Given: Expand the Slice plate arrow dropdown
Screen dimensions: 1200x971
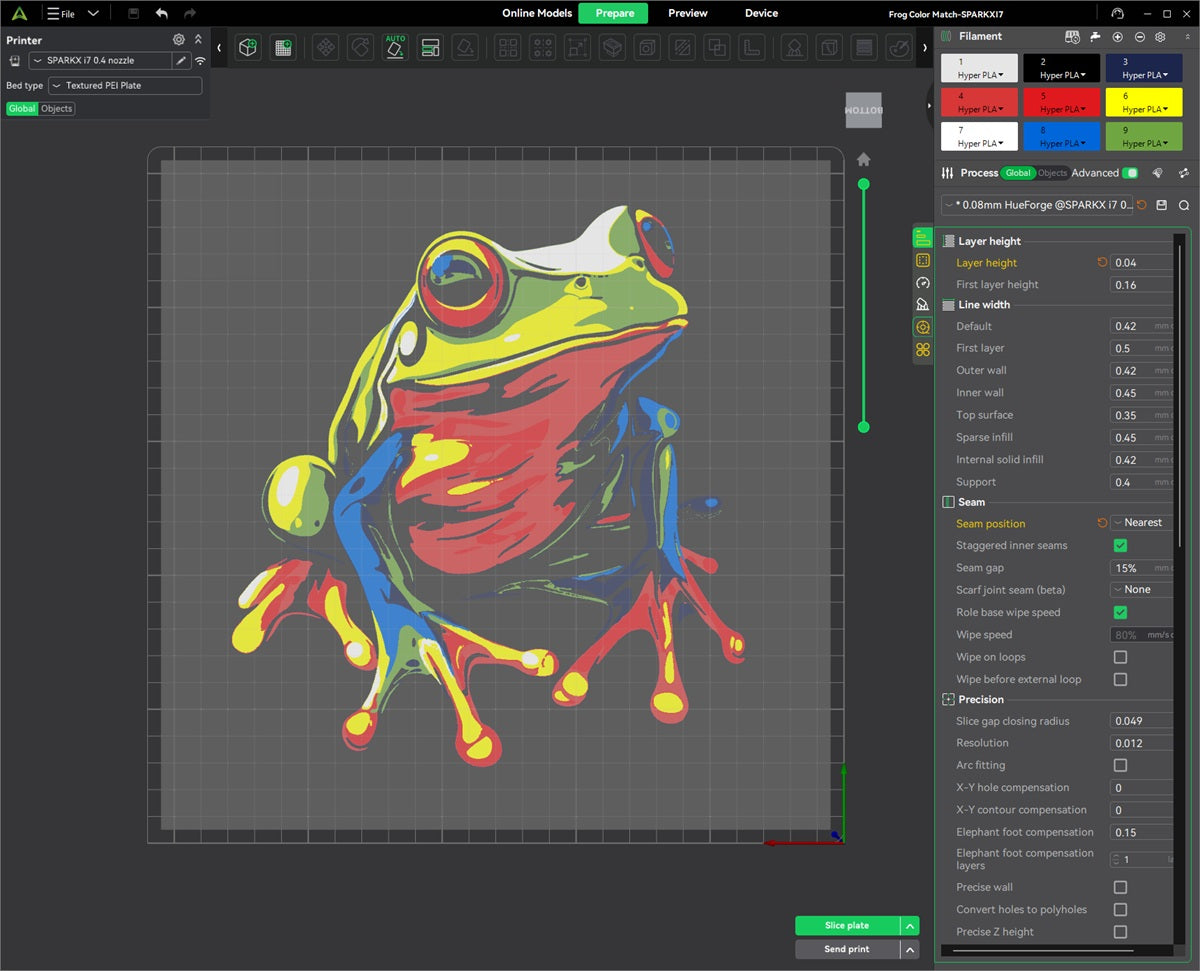Looking at the screenshot, I should click(909, 926).
